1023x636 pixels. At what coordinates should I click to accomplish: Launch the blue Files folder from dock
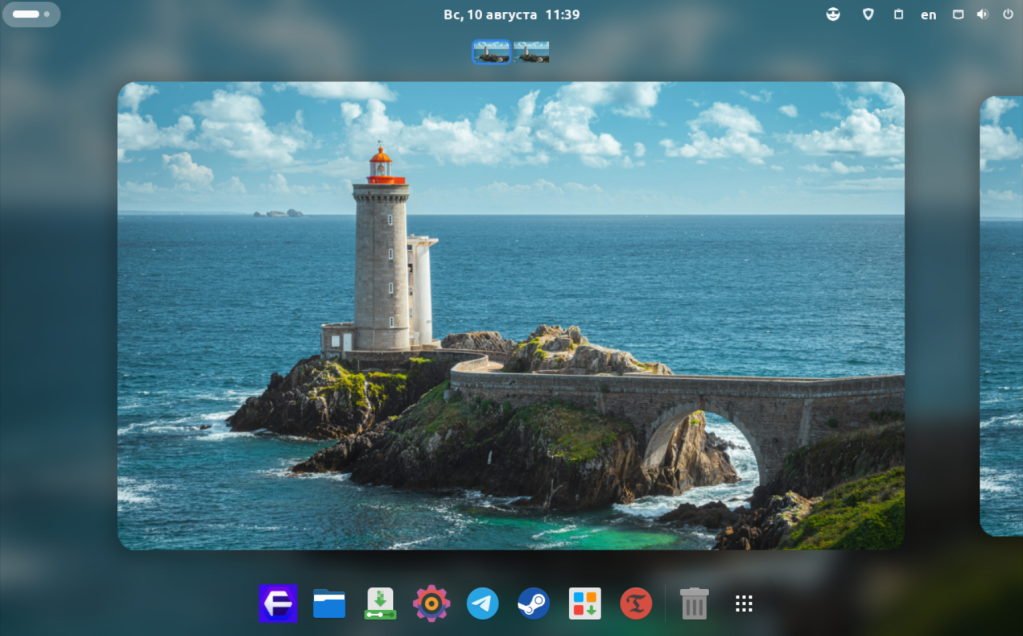click(x=329, y=603)
